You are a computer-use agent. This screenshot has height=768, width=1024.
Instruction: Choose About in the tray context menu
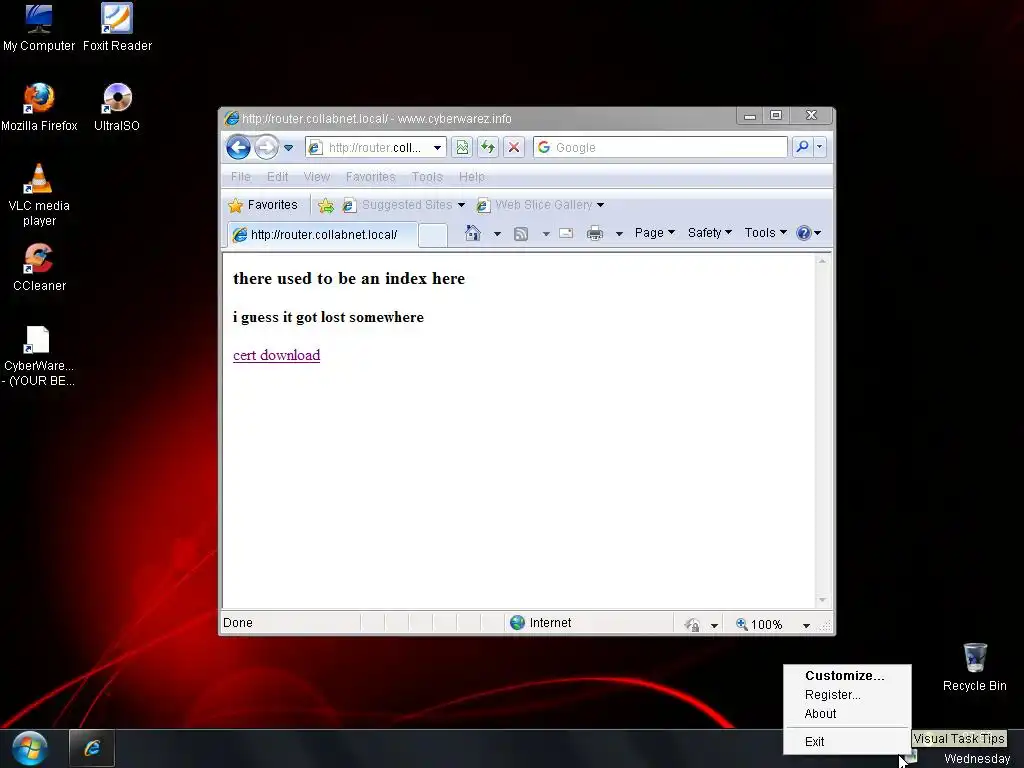820,714
